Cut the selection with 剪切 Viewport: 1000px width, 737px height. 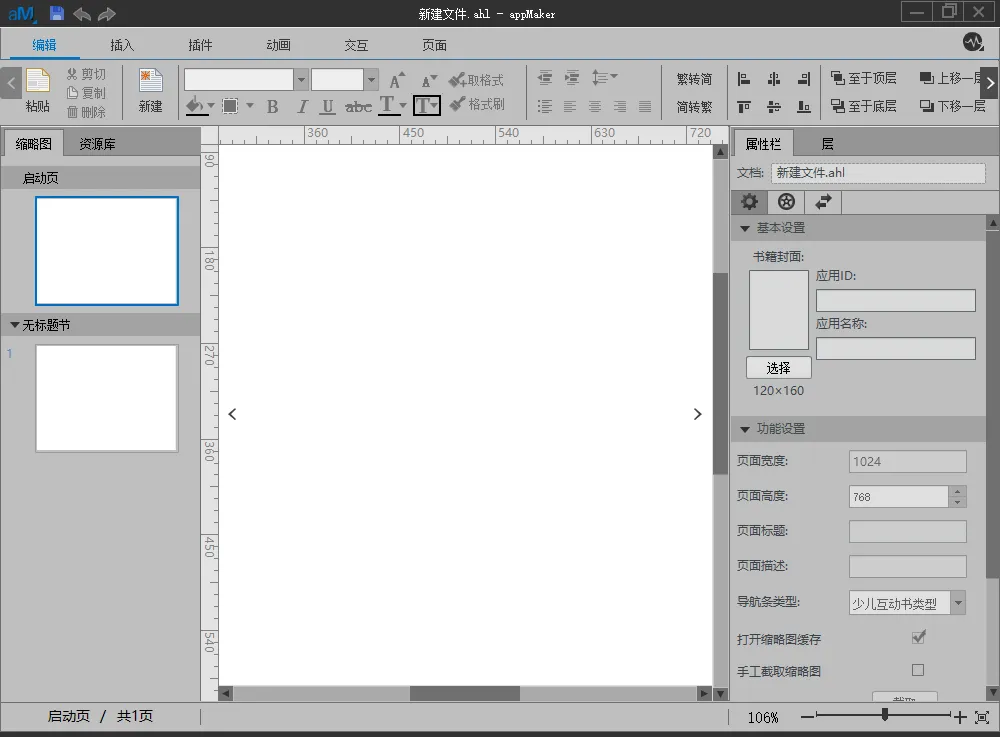tap(86, 74)
